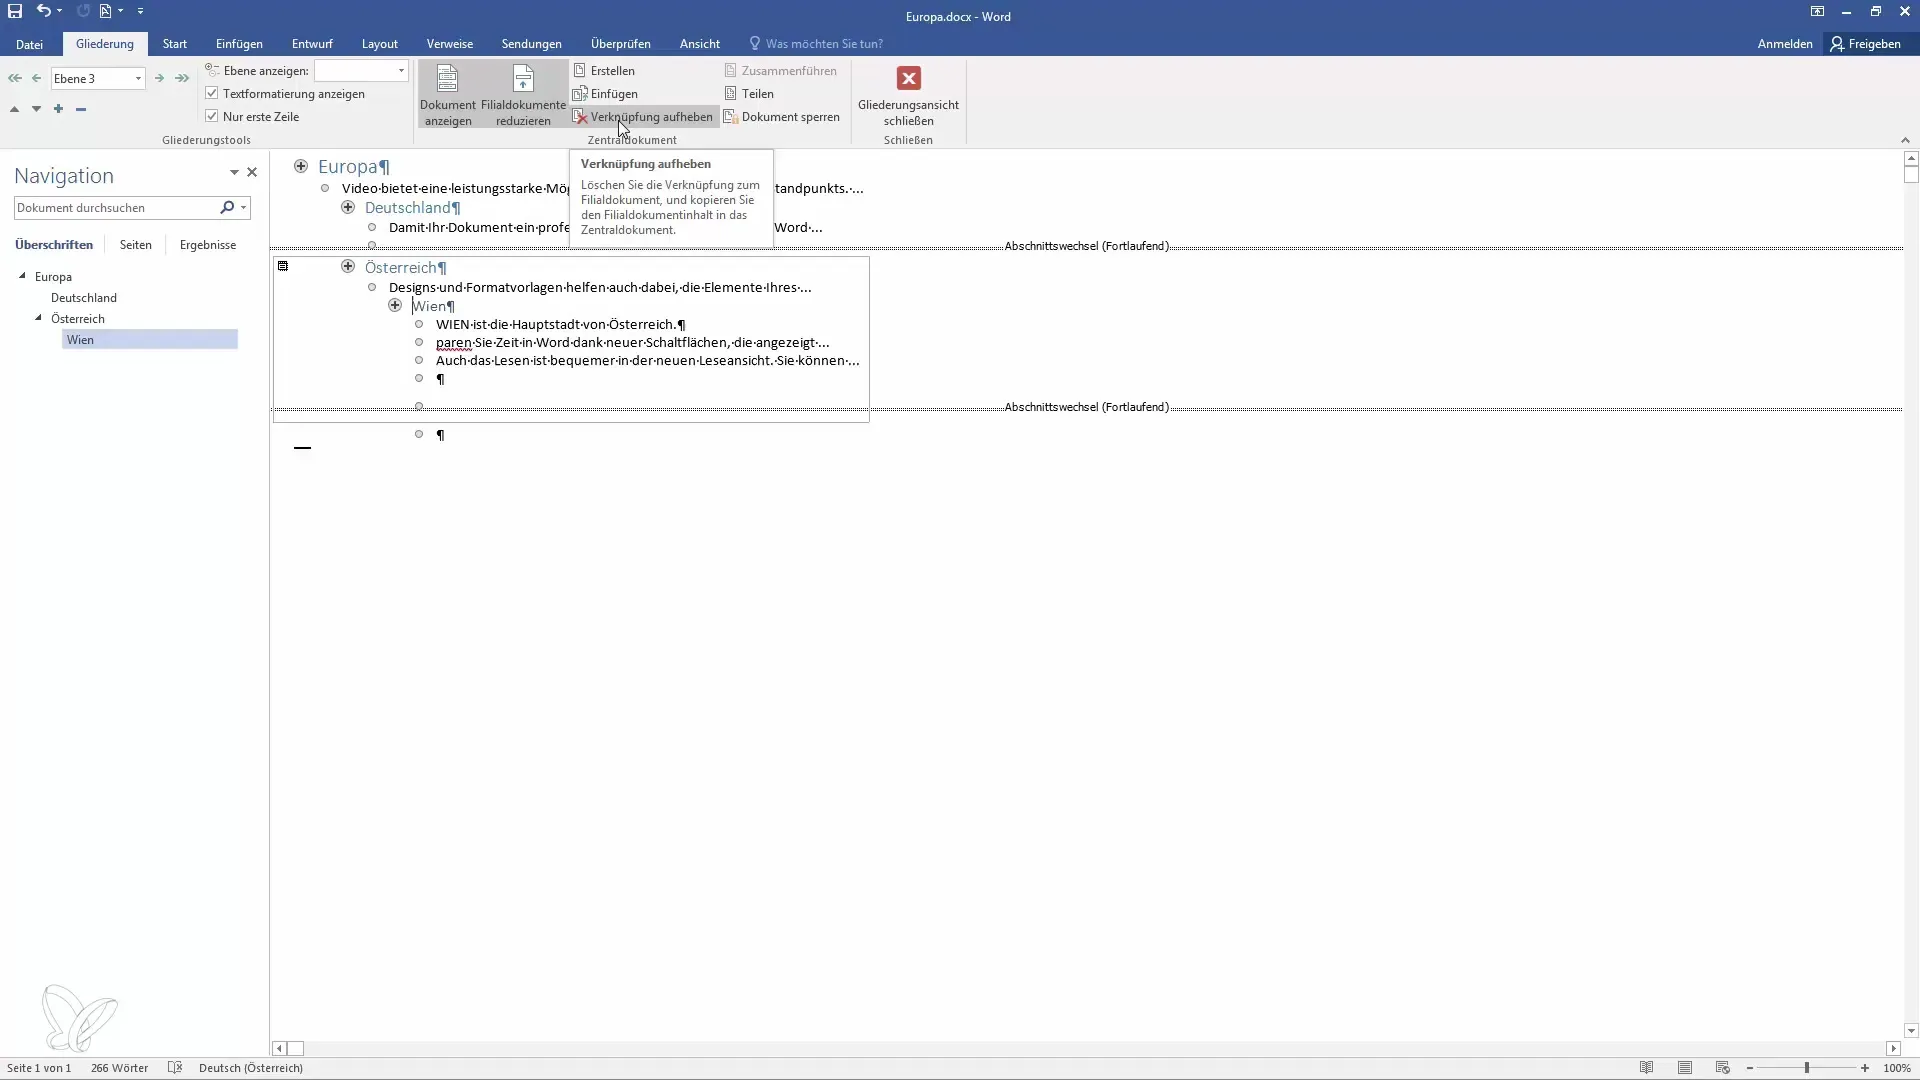Switch to the Layout ribbon tab

(380, 44)
